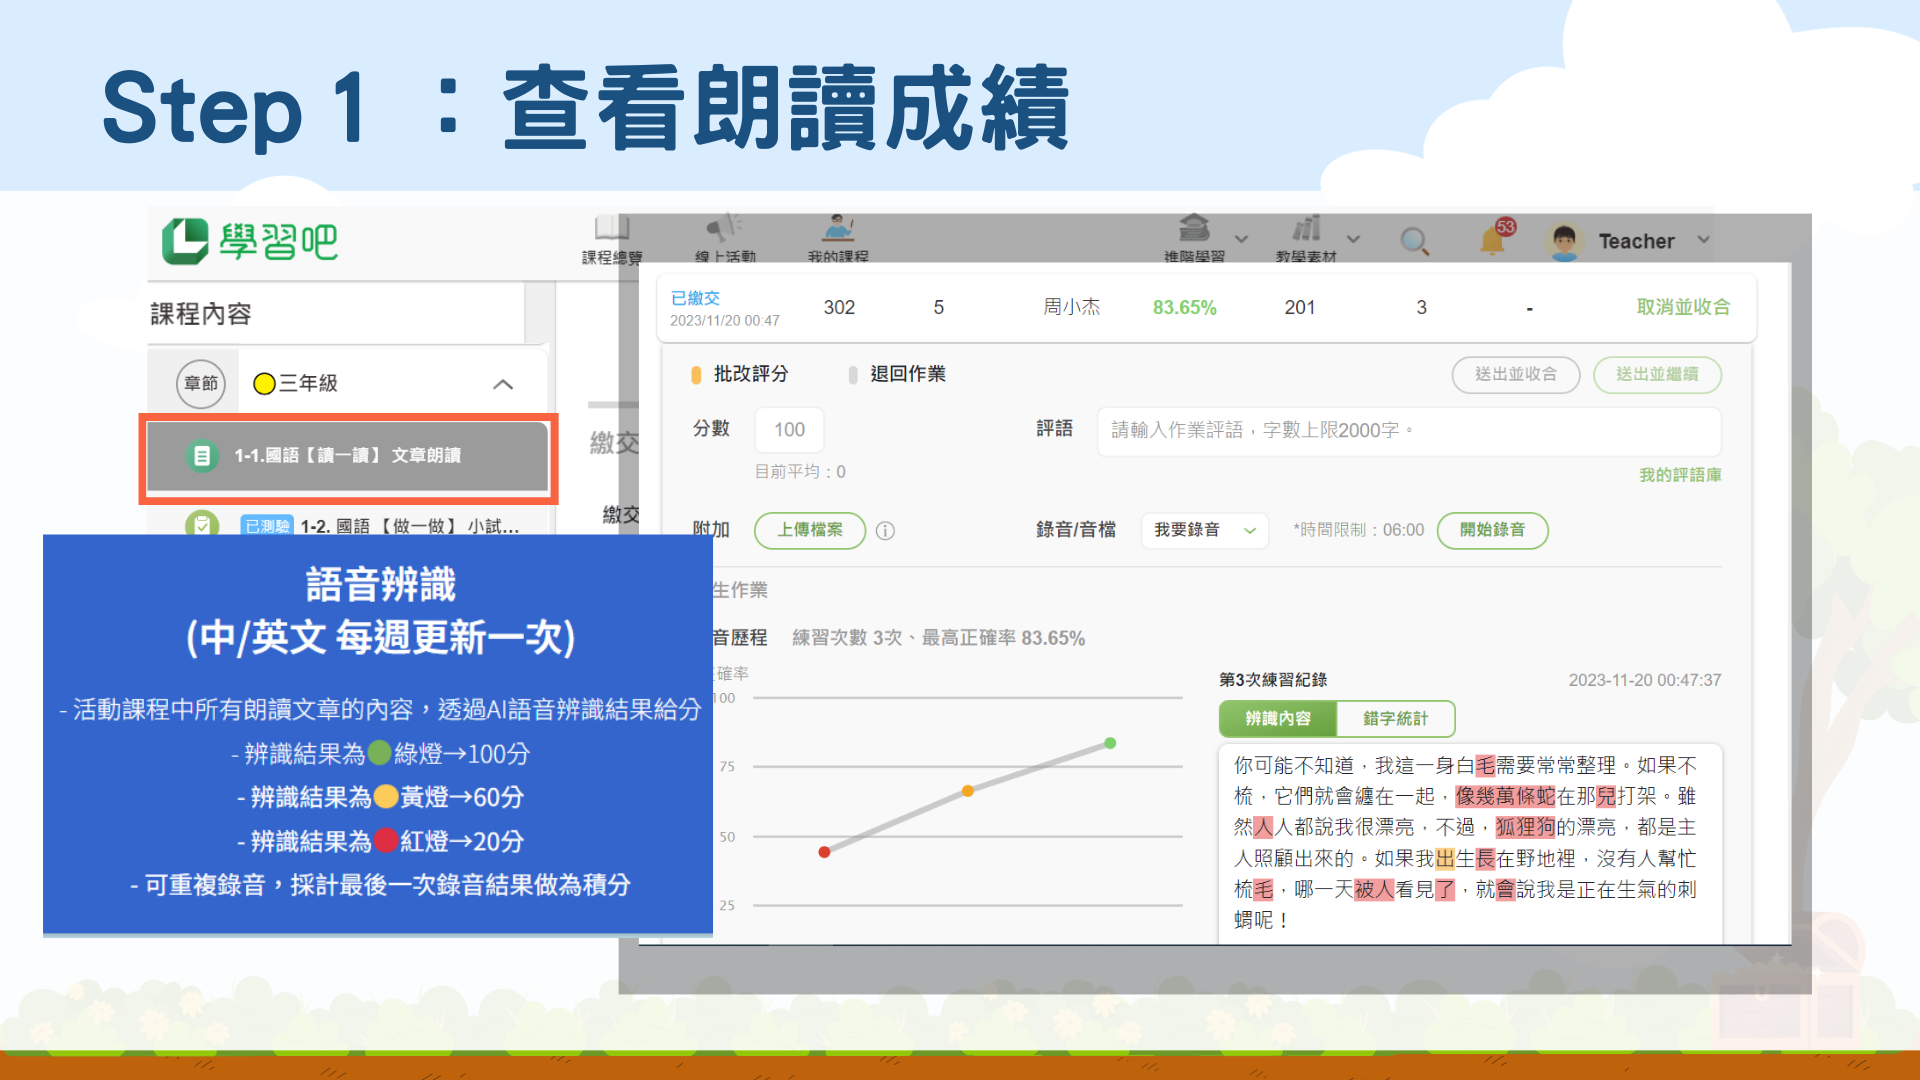Show upload file info icon

(x=885, y=531)
